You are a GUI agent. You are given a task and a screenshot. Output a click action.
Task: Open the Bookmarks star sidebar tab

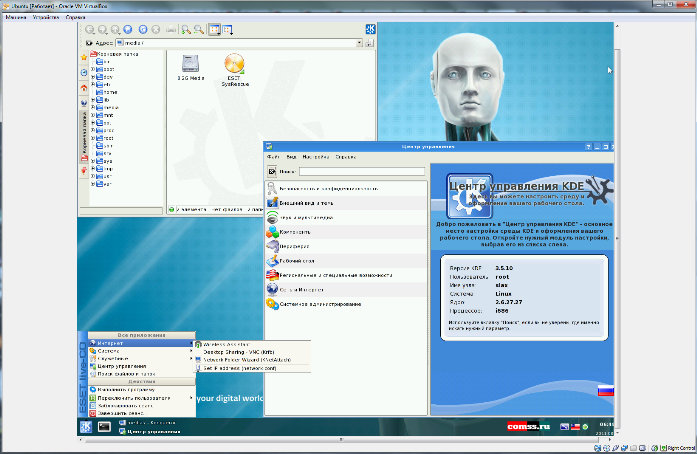[x=84, y=57]
